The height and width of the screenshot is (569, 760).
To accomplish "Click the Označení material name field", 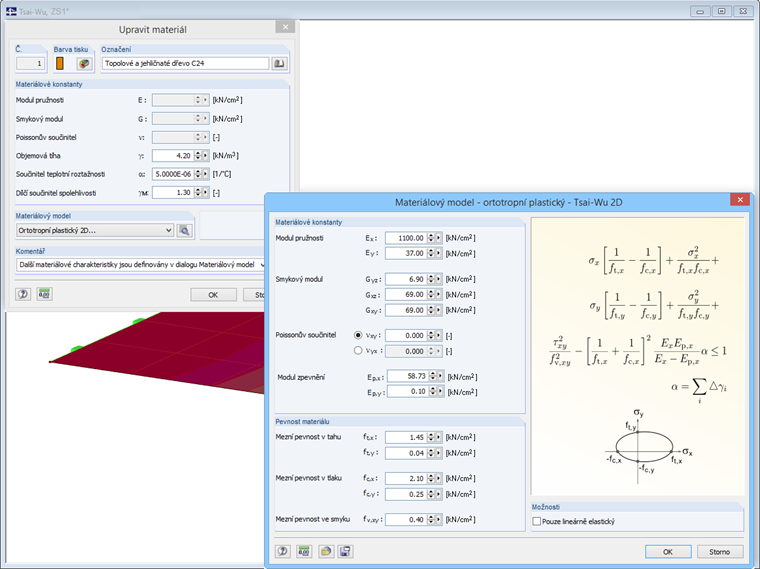I will tap(185, 63).
